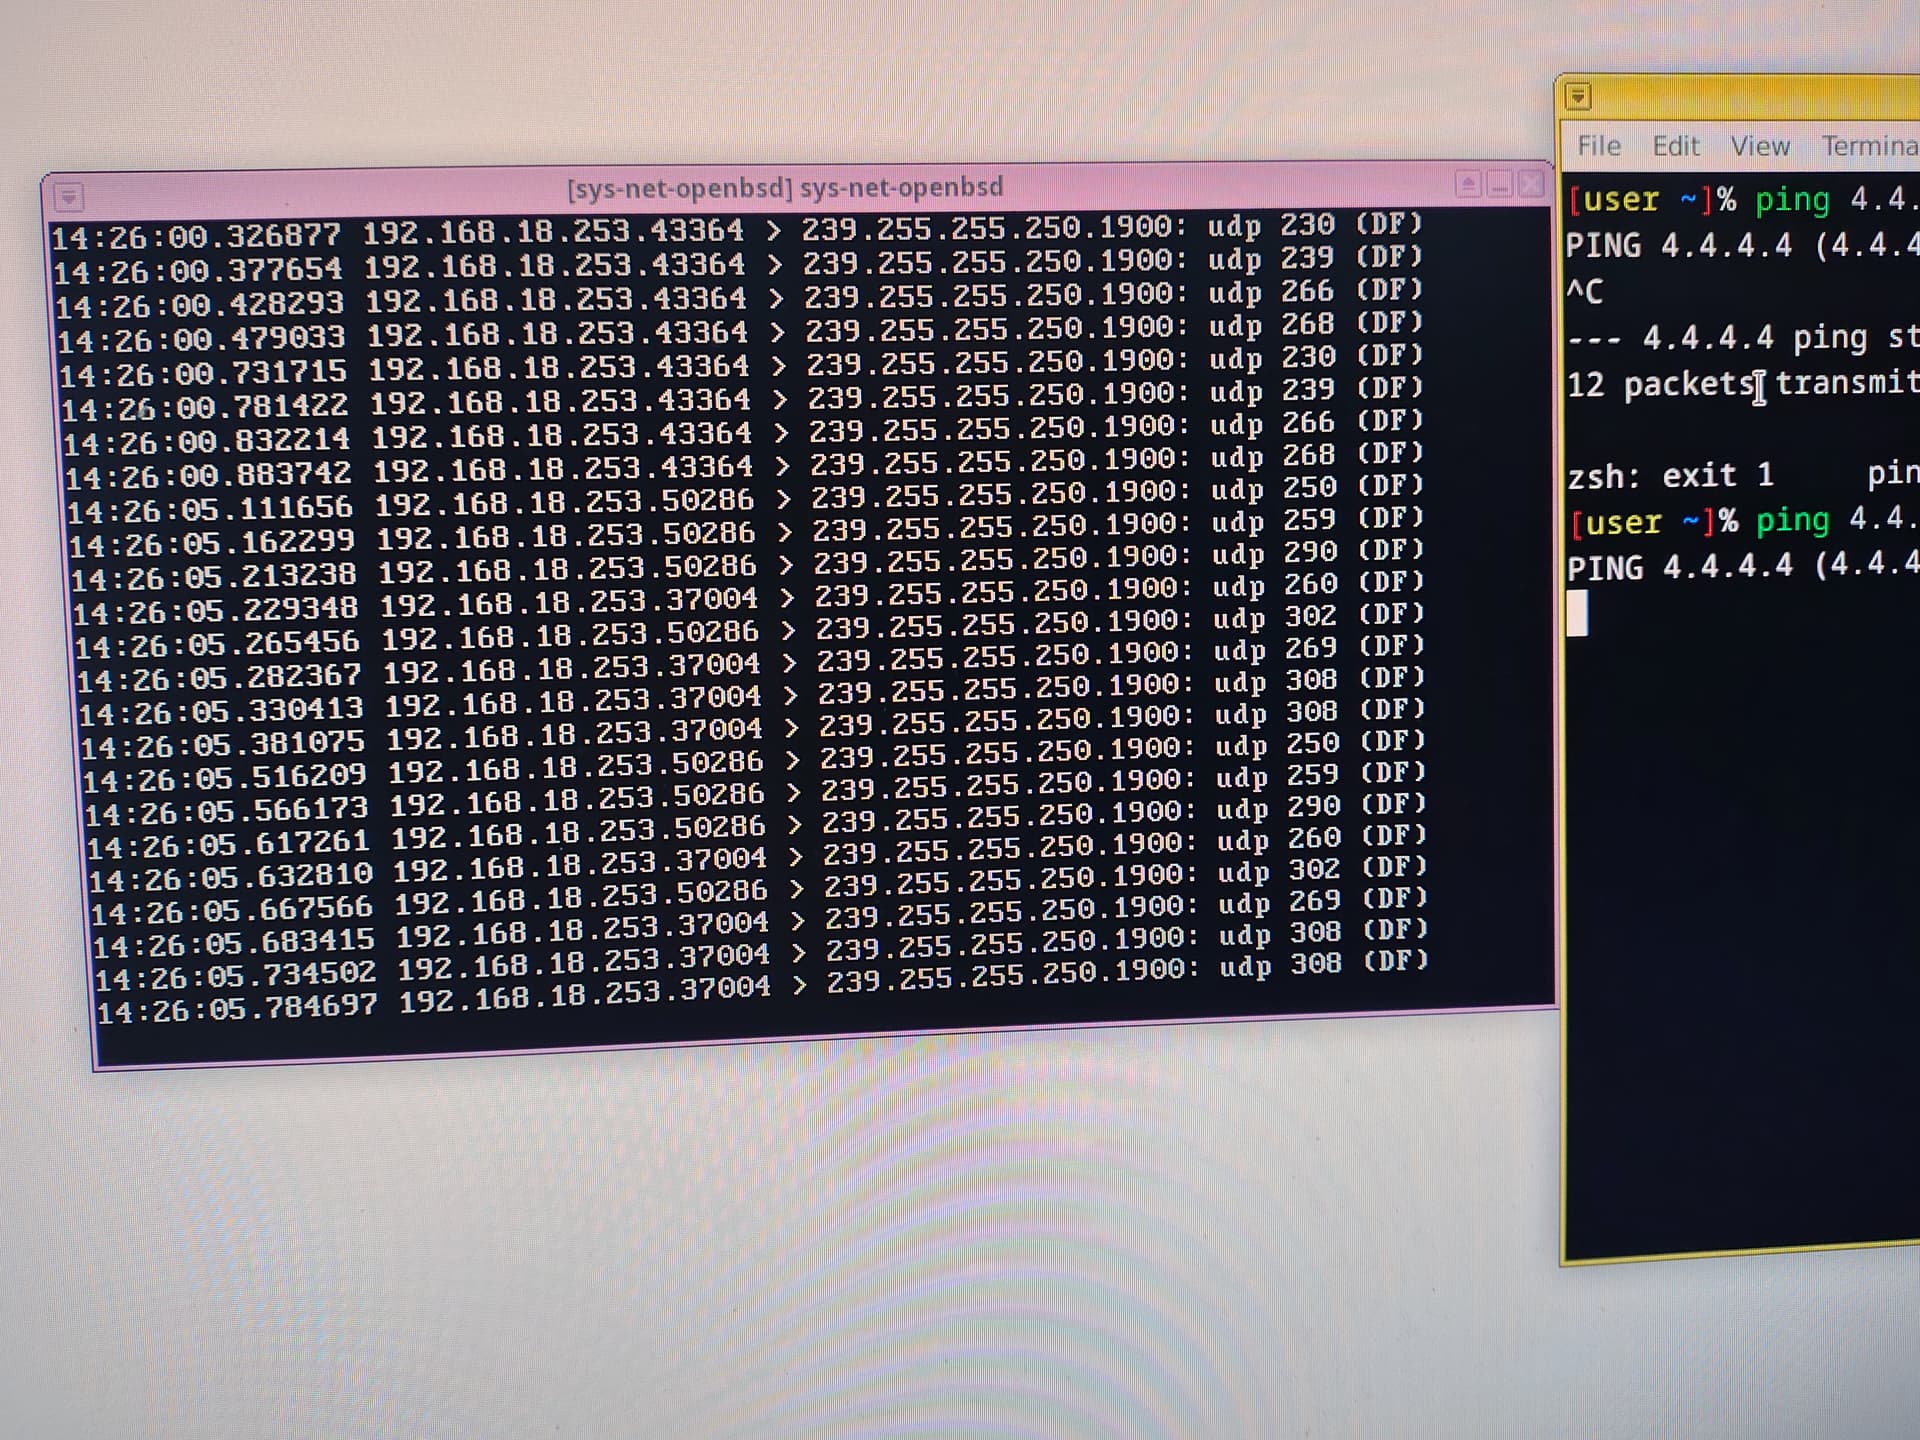
Task: Click timestamp 14:26:00.731715 in the tcpdump output
Action: pos(204,373)
